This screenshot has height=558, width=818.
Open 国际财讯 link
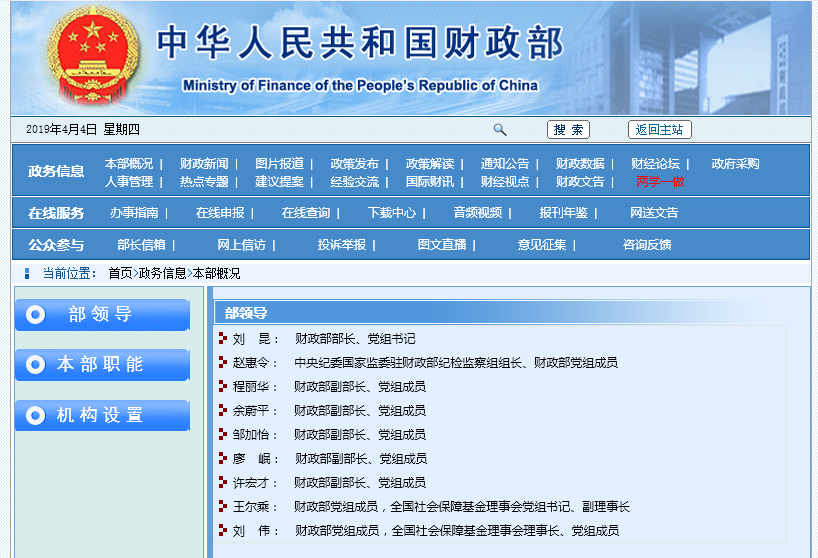[x=429, y=181]
